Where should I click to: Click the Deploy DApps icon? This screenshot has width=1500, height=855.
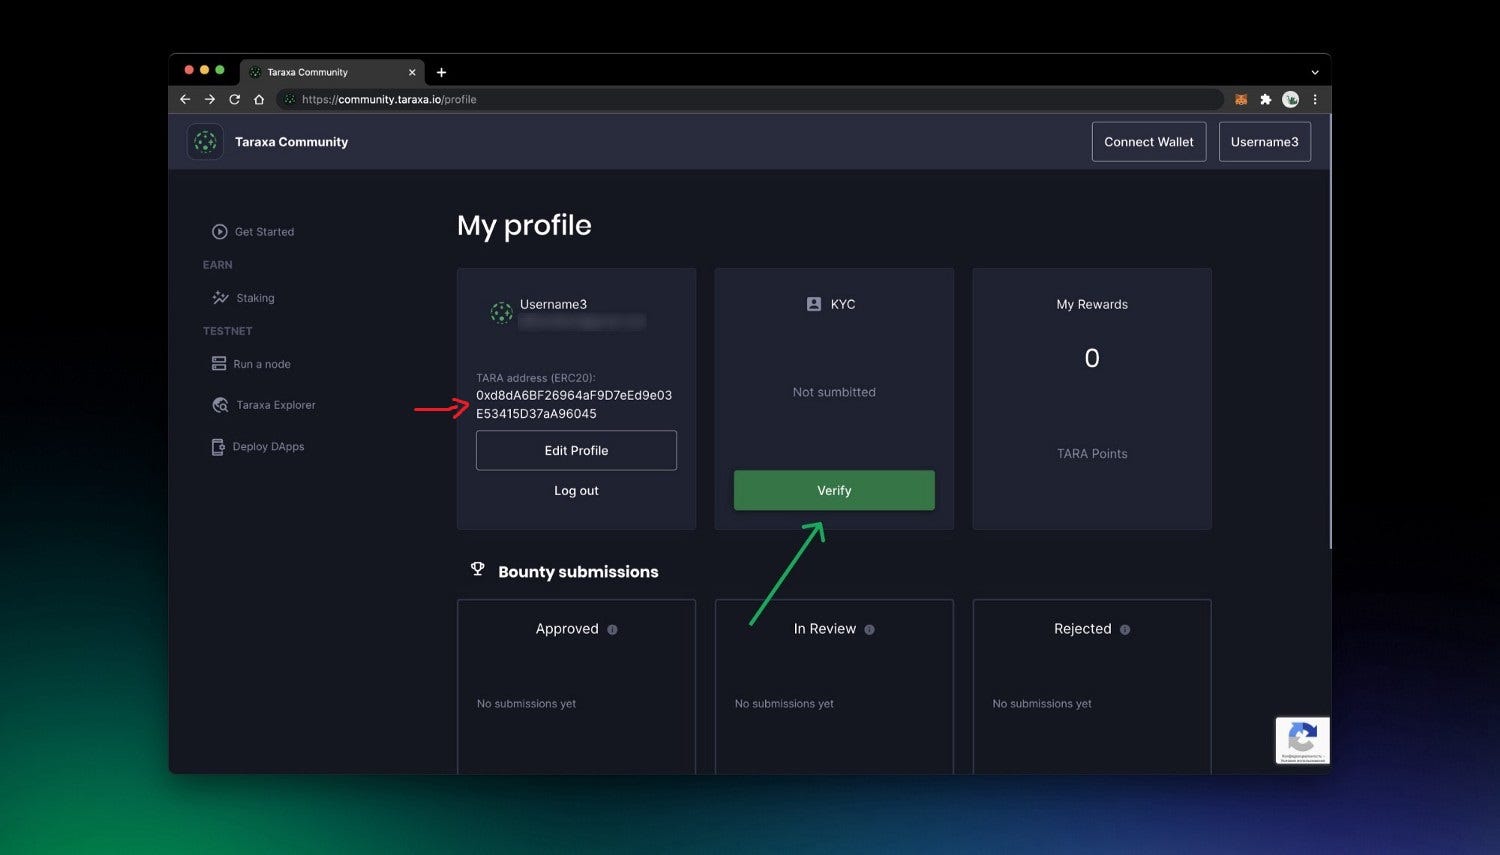coord(218,447)
